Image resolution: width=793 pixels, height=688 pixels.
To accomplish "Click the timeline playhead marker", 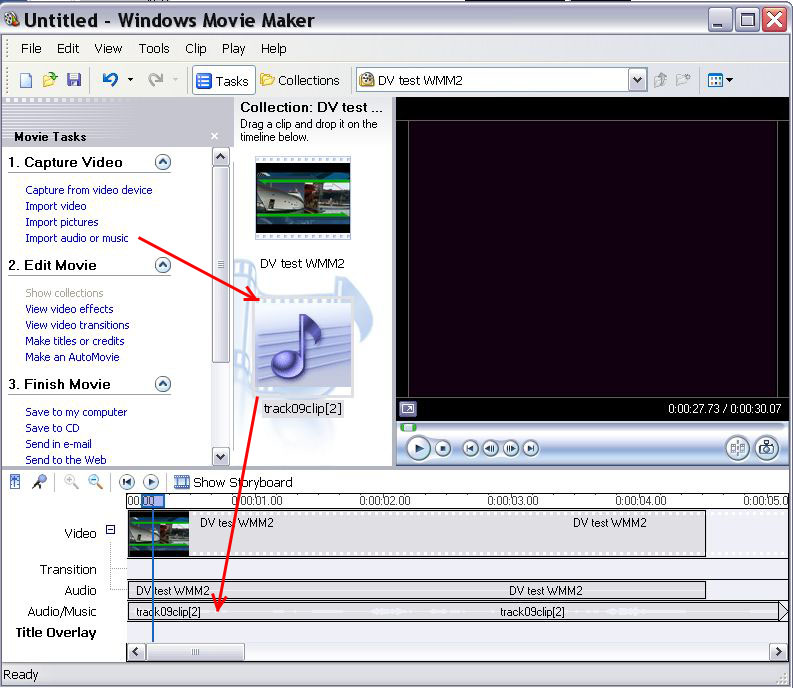I will coord(153,501).
